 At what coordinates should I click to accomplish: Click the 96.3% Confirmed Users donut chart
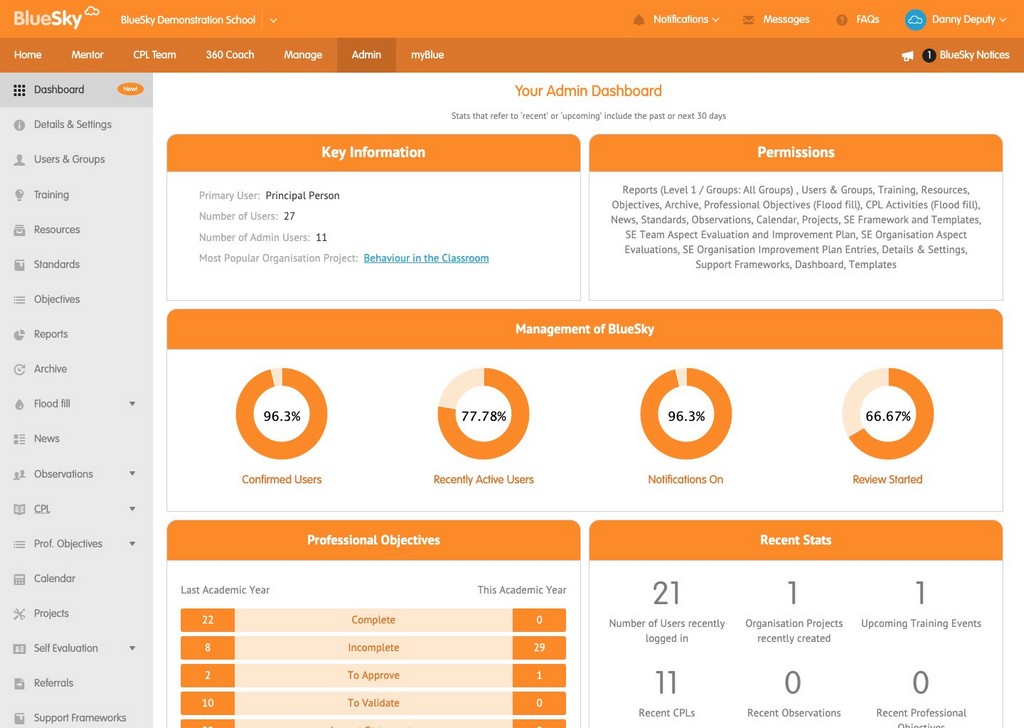click(x=281, y=414)
